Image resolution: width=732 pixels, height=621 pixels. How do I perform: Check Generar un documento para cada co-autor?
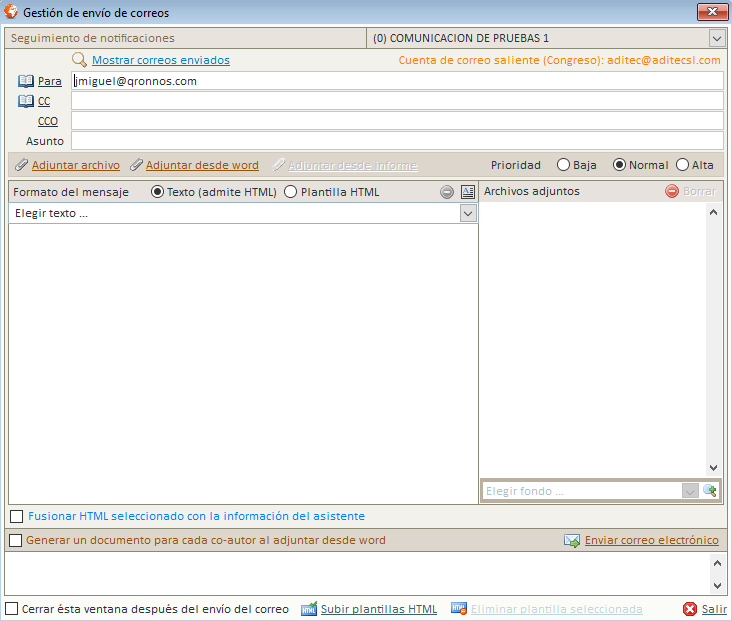coord(15,540)
